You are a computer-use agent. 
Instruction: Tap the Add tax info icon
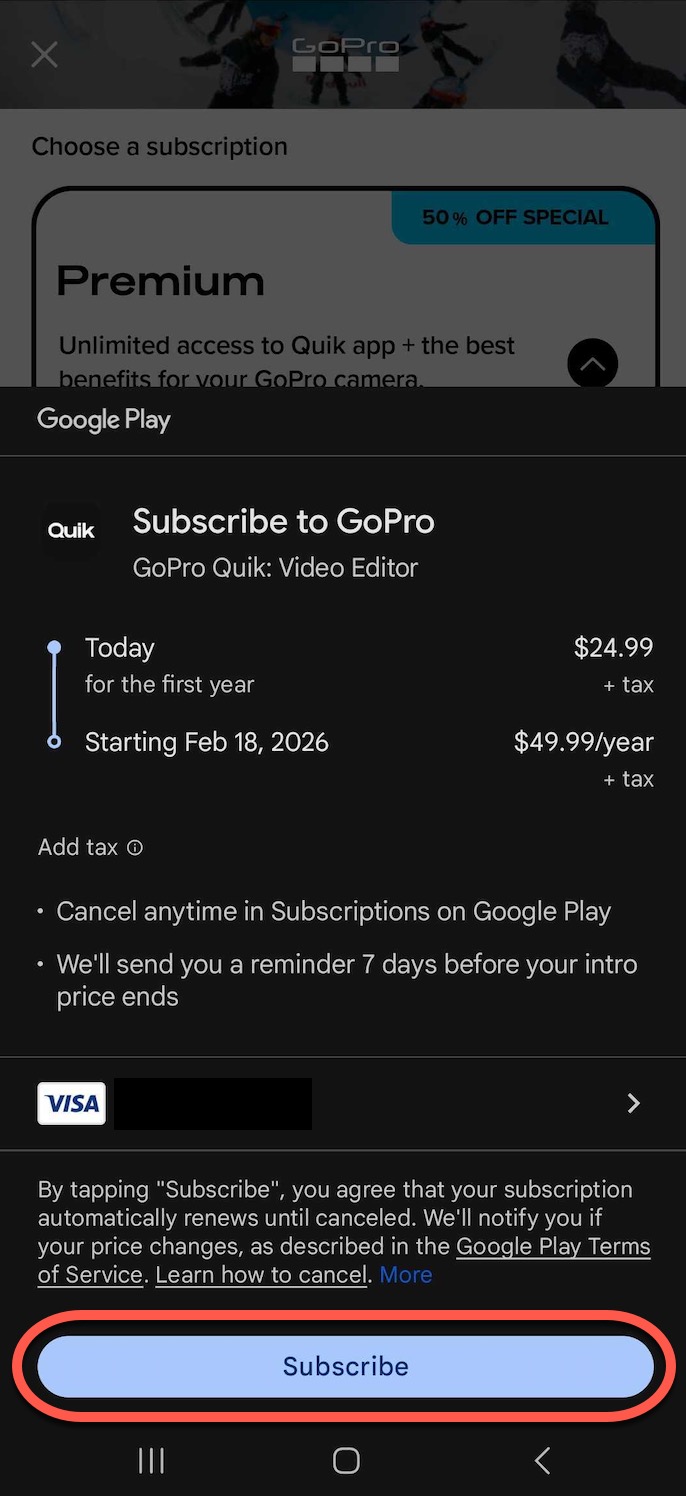click(x=135, y=848)
